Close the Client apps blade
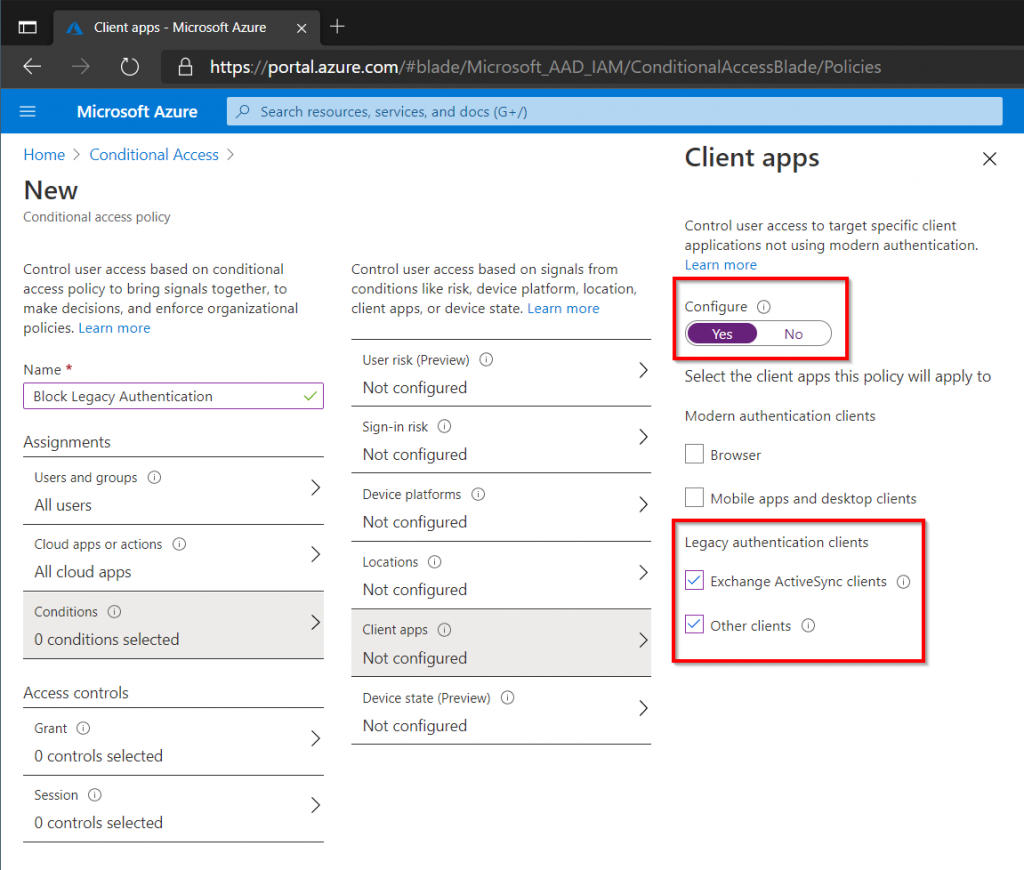The image size is (1024, 870). 989,159
